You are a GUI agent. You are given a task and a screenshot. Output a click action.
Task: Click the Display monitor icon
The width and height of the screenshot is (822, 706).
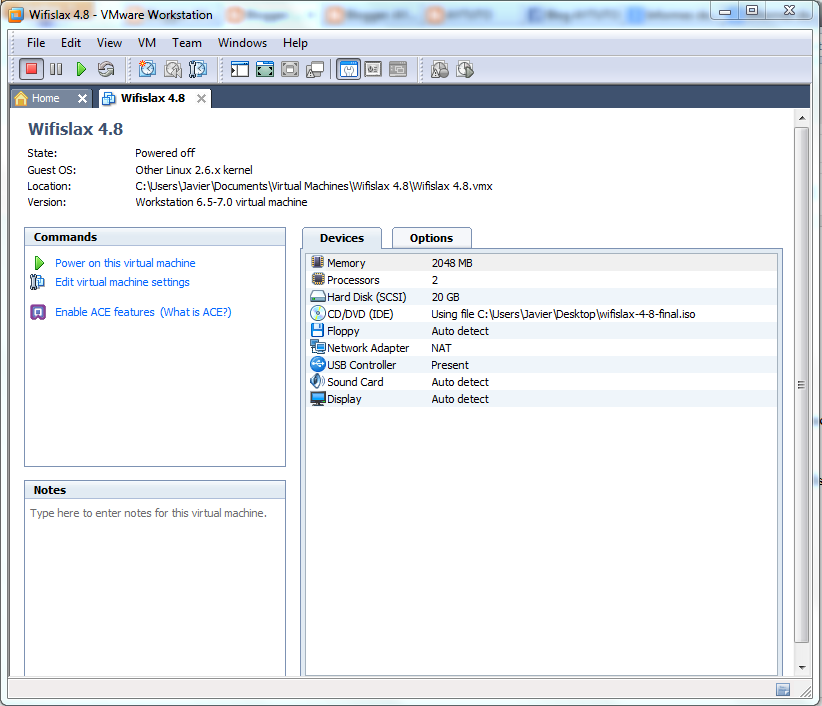point(318,398)
